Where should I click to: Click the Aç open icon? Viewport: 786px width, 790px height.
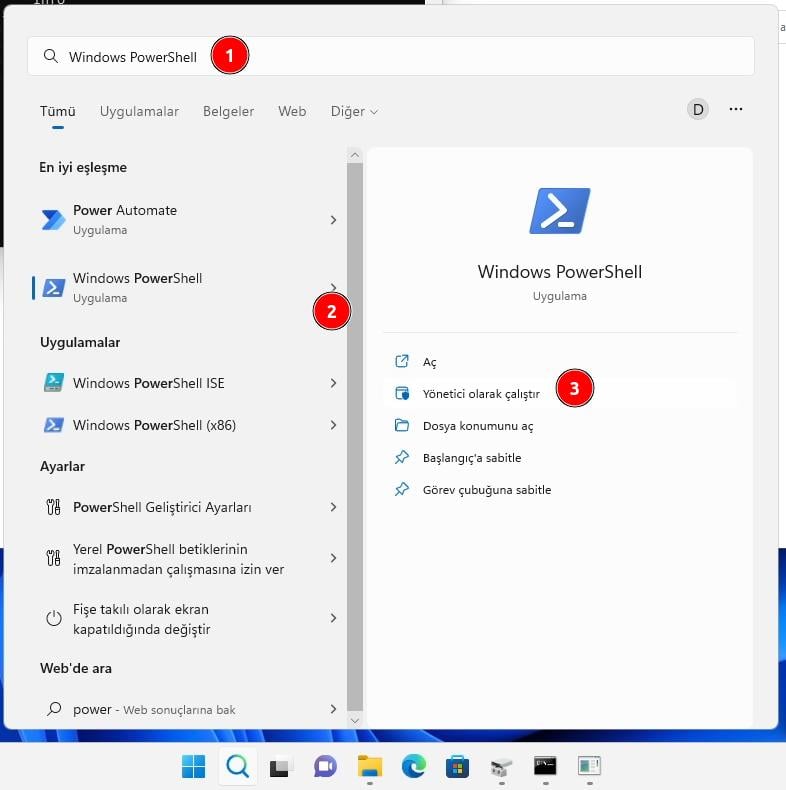402,361
